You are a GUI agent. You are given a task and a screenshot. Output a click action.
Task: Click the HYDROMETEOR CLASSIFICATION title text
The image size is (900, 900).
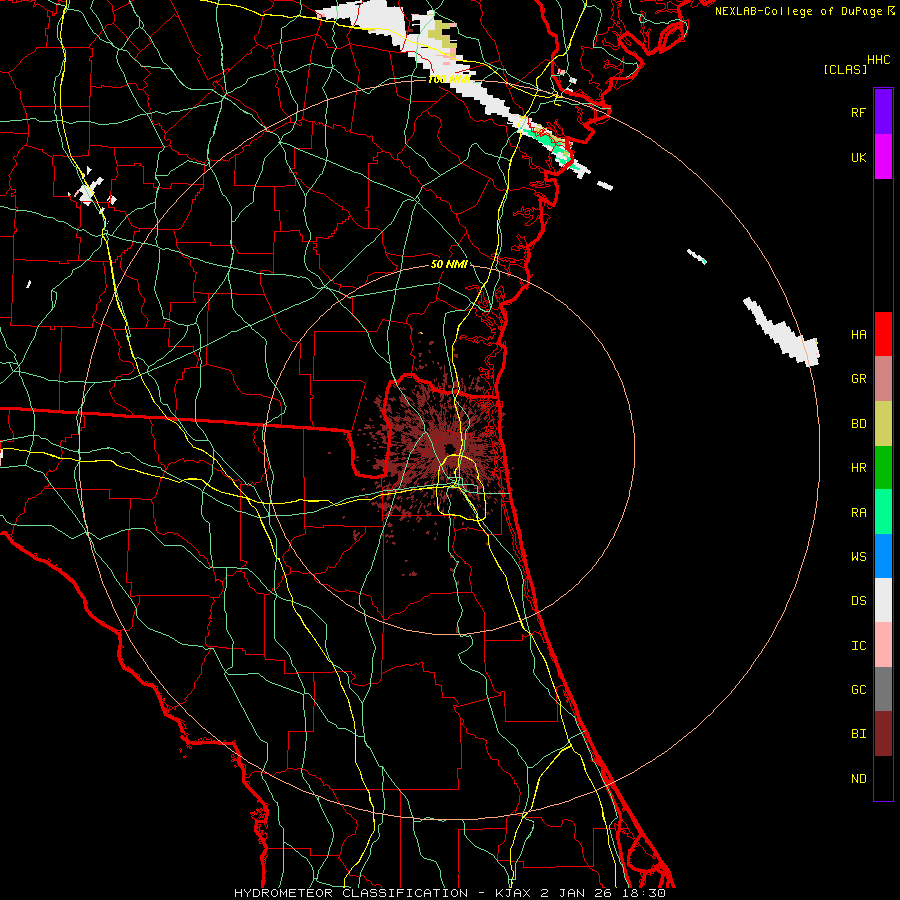point(351,893)
